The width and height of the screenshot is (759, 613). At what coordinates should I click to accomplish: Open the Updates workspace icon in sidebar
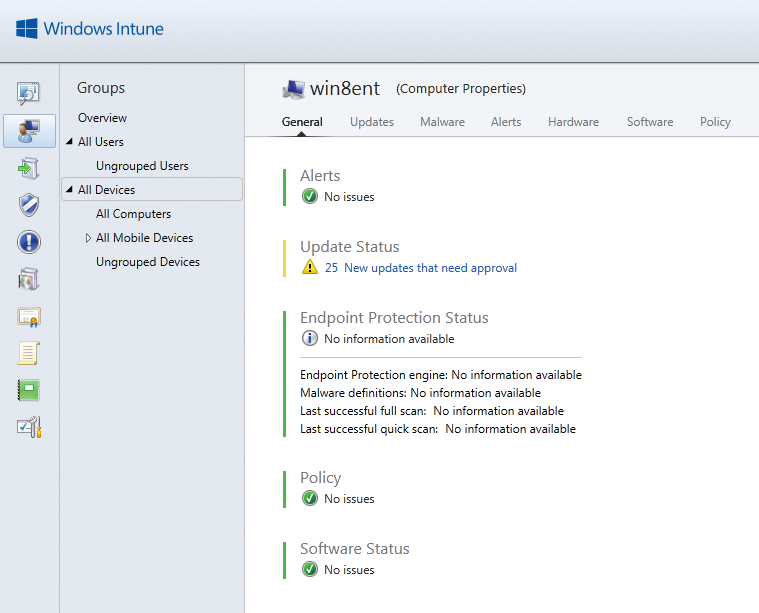[29, 169]
